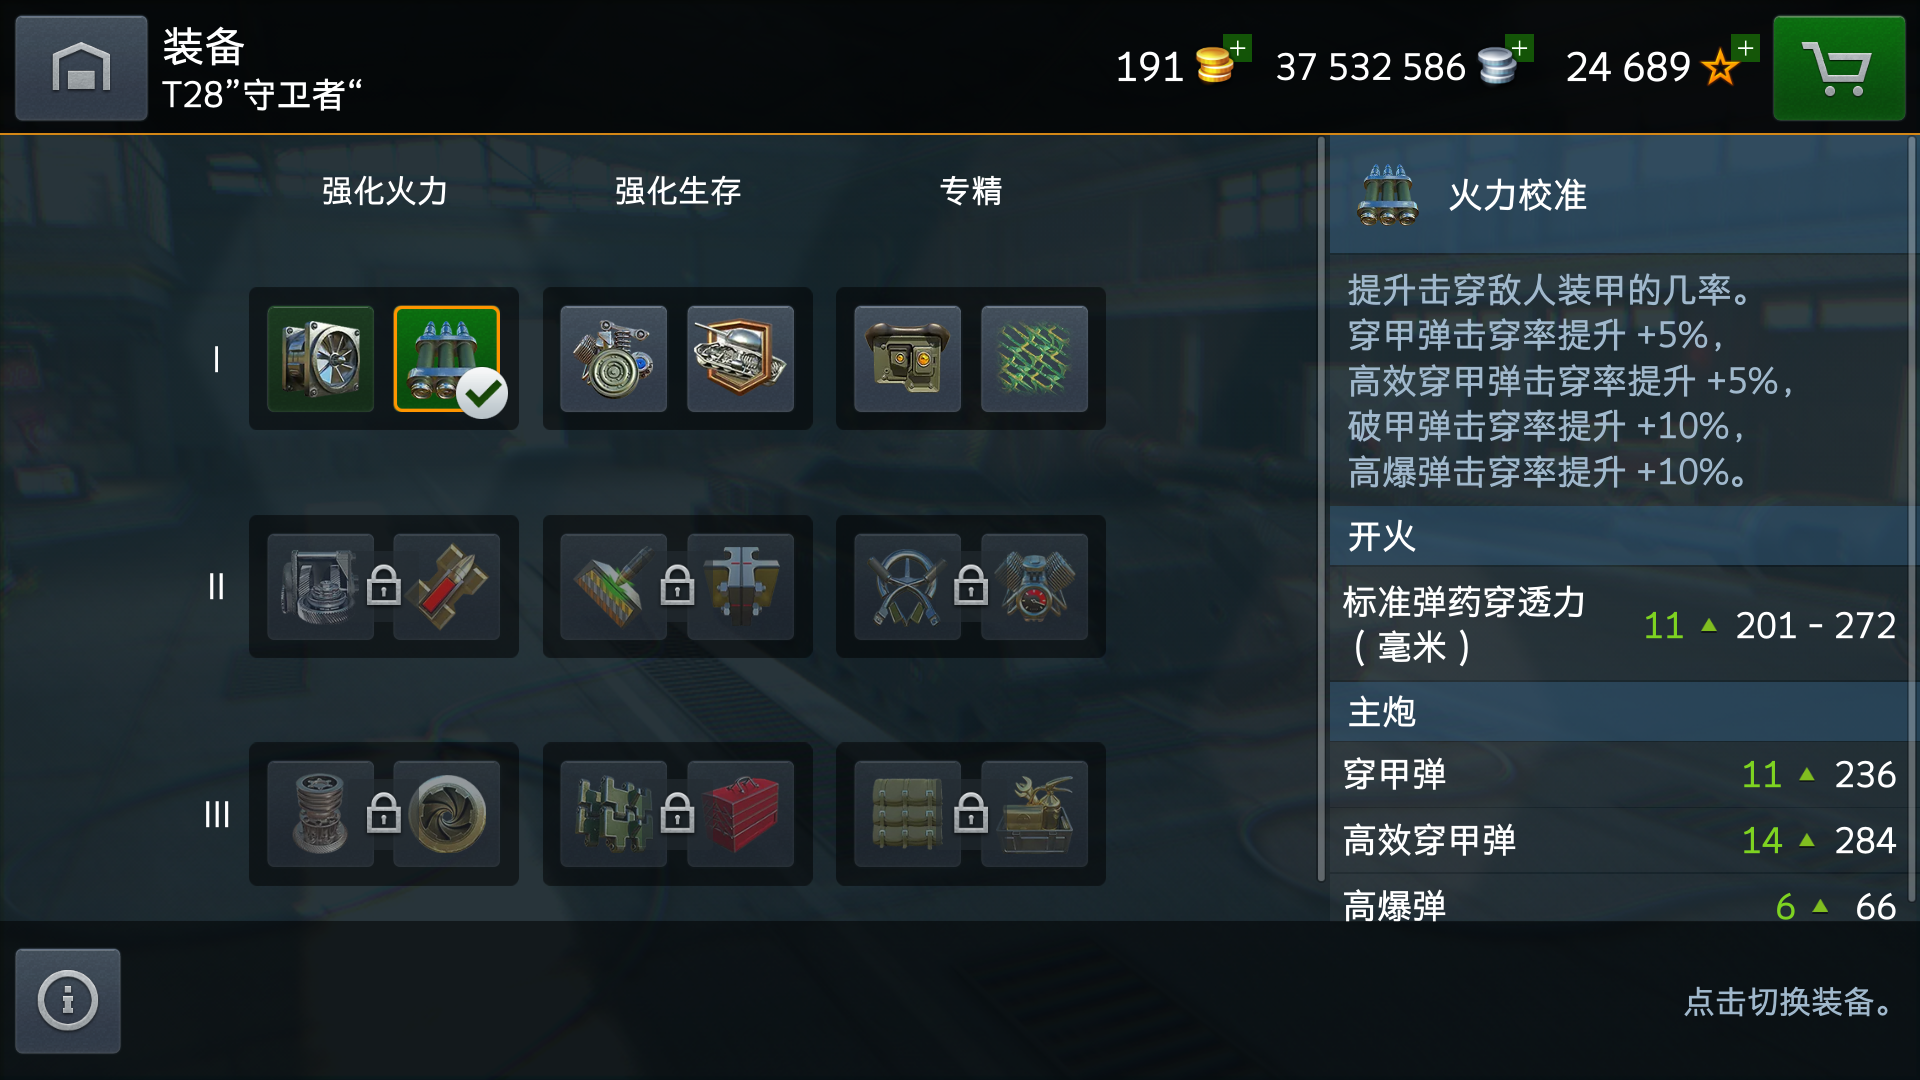The image size is (1920, 1080).
Task: Click the 强化火力 column header
Action: point(384,191)
